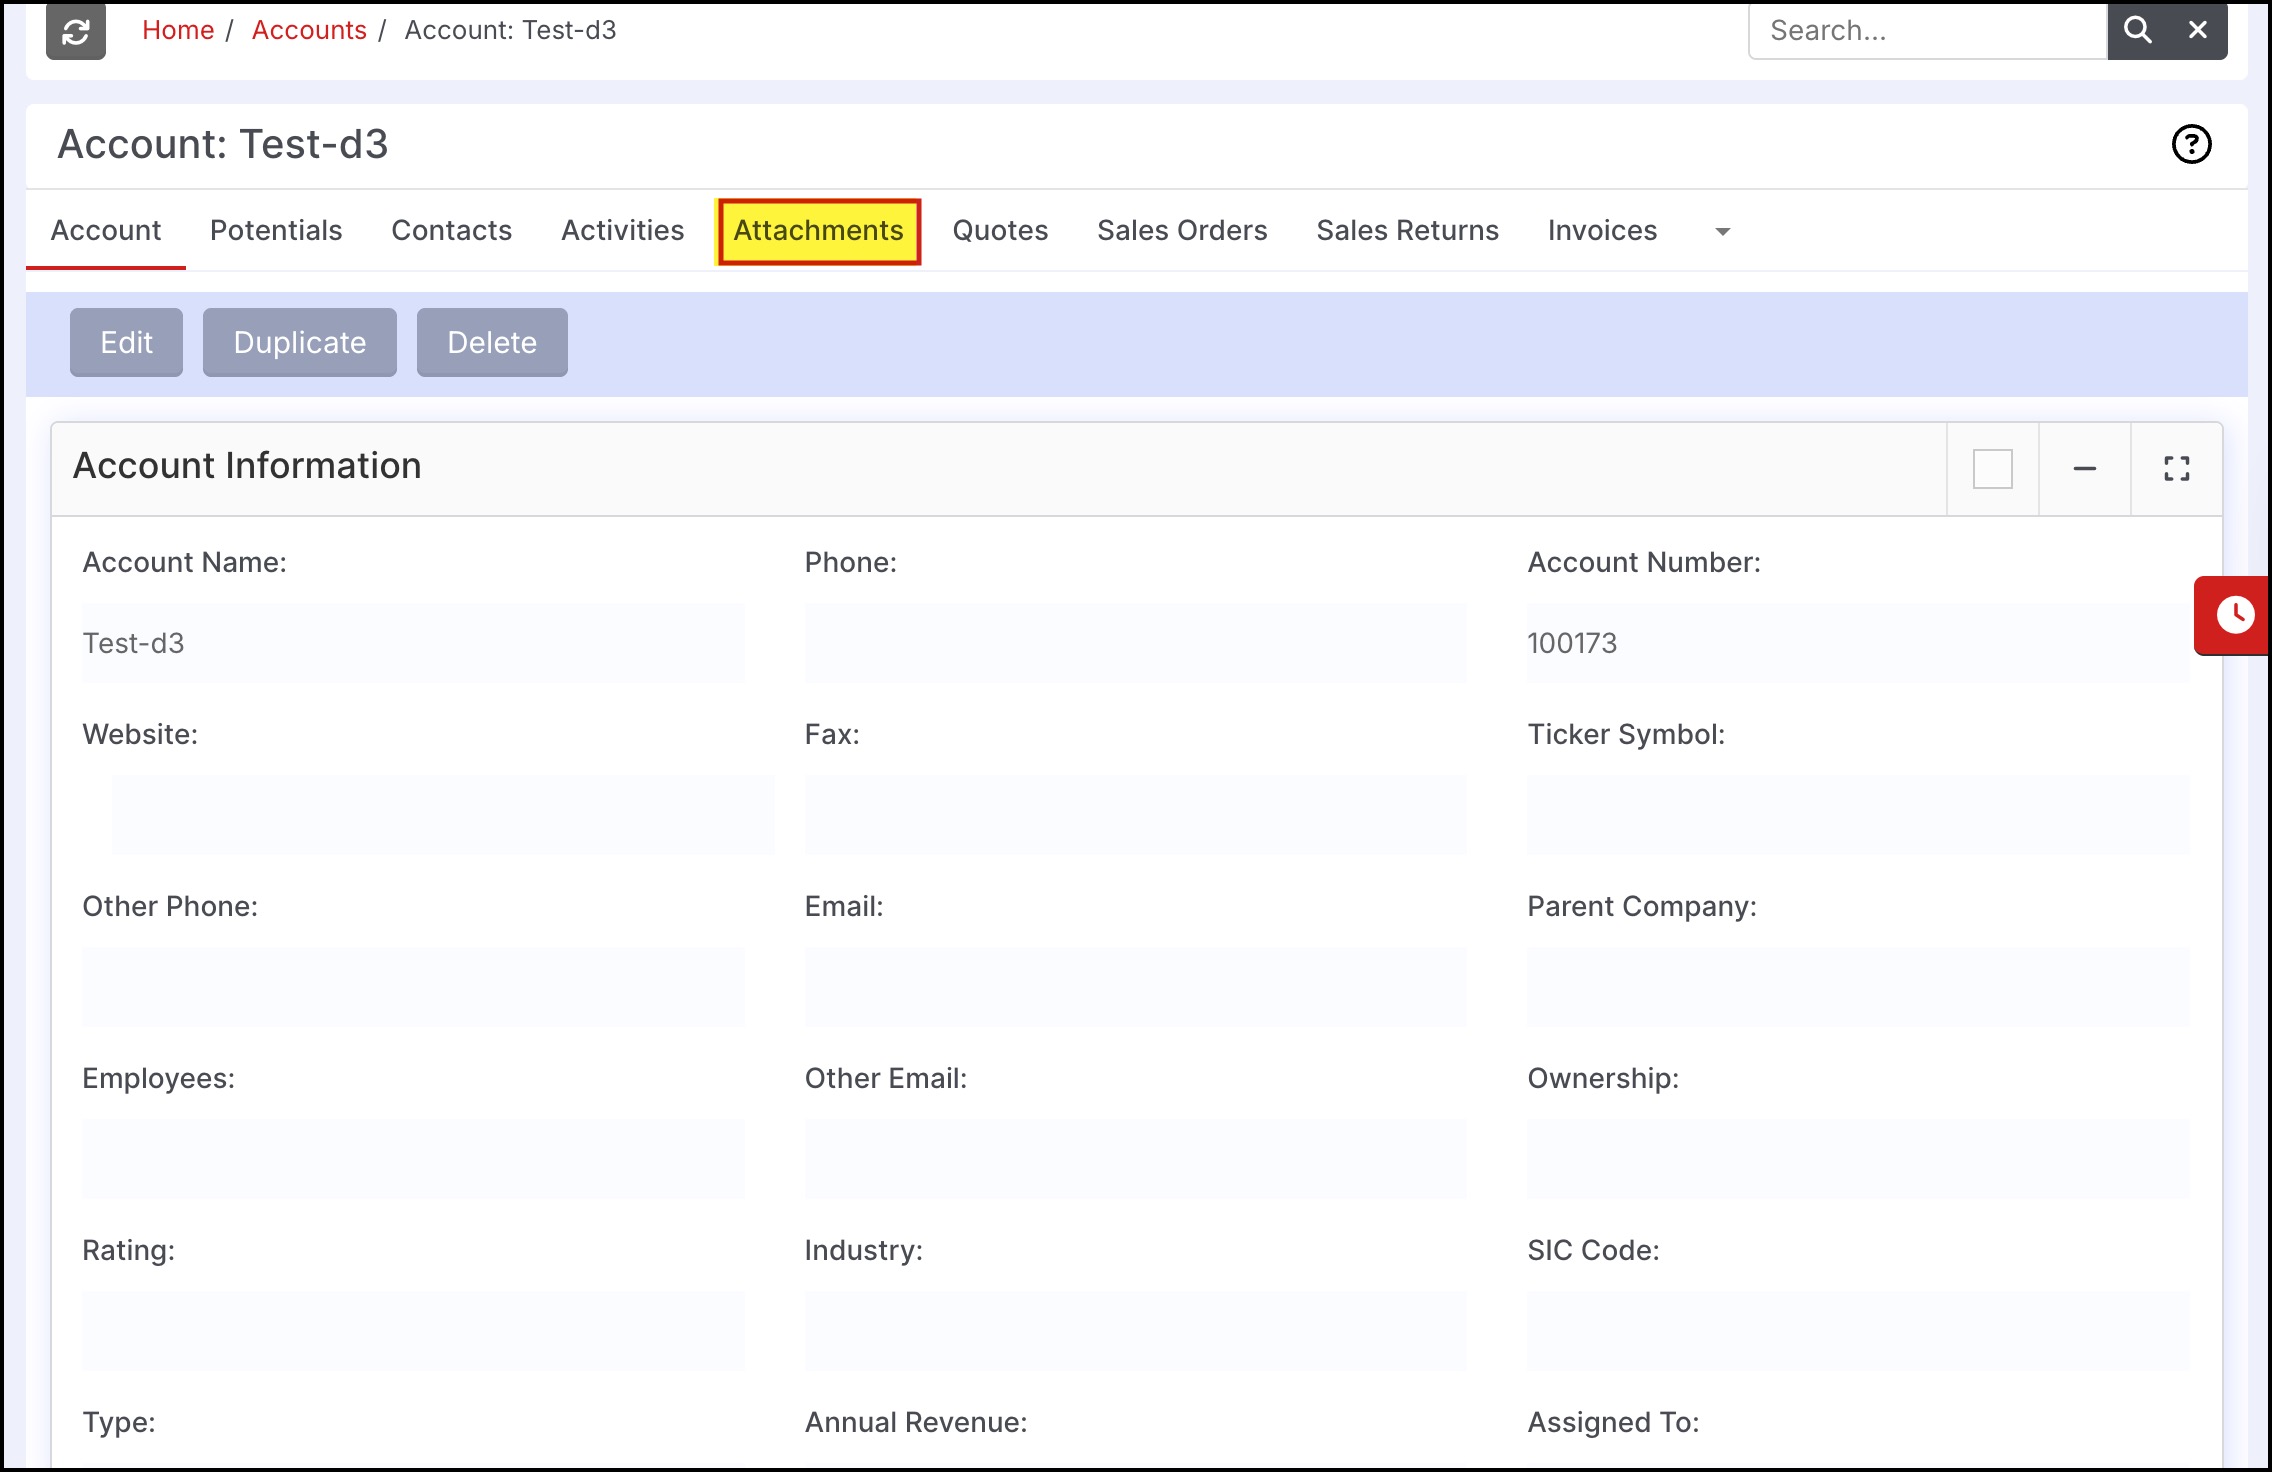Delete this account with Delete button
This screenshot has width=2272, height=1472.
point(492,343)
